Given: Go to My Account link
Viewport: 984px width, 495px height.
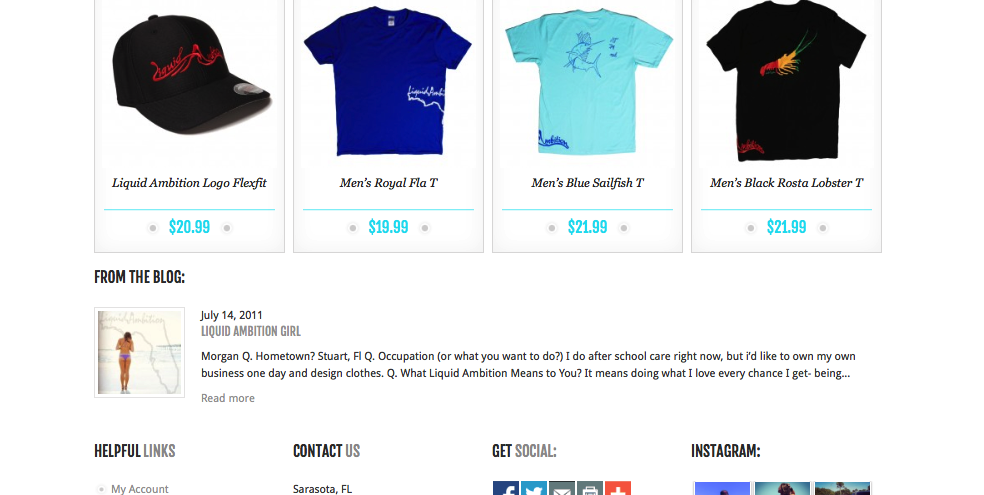Looking at the screenshot, I should (140, 489).
